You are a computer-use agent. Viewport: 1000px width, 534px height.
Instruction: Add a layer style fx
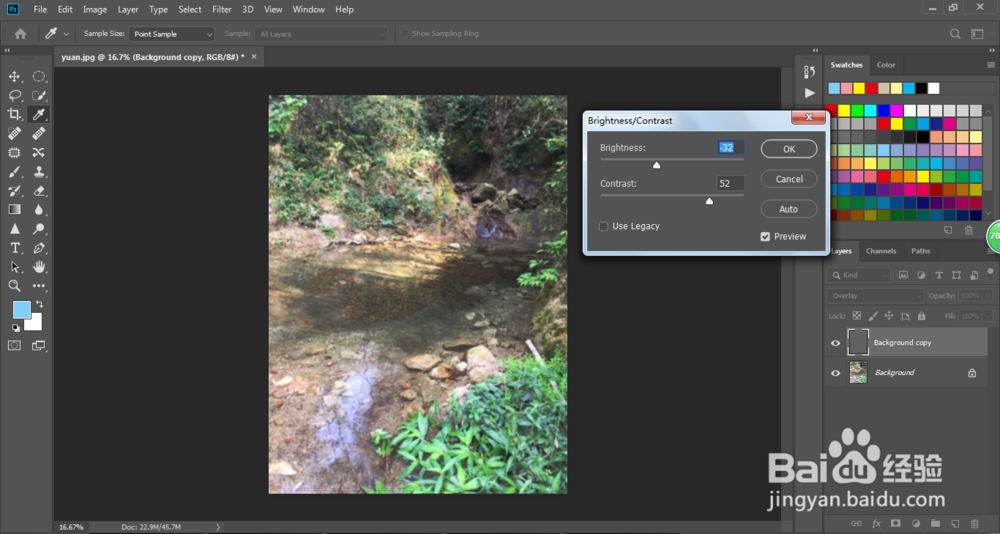(876, 523)
